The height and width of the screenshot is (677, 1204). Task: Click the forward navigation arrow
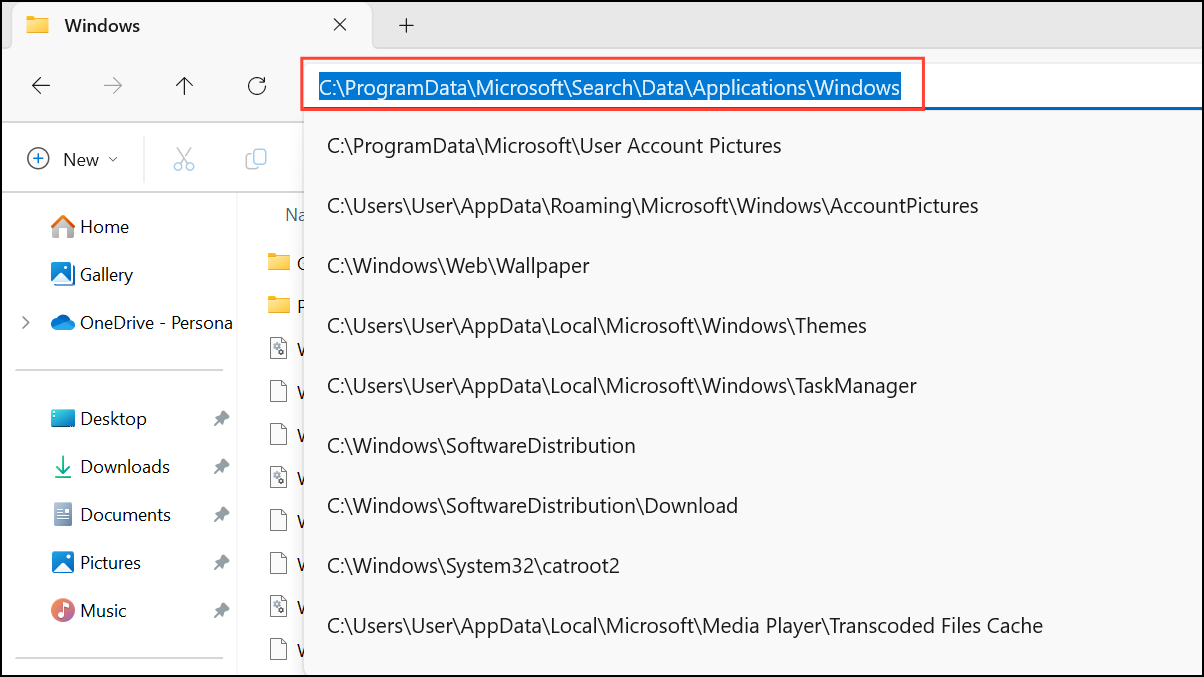point(113,86)
